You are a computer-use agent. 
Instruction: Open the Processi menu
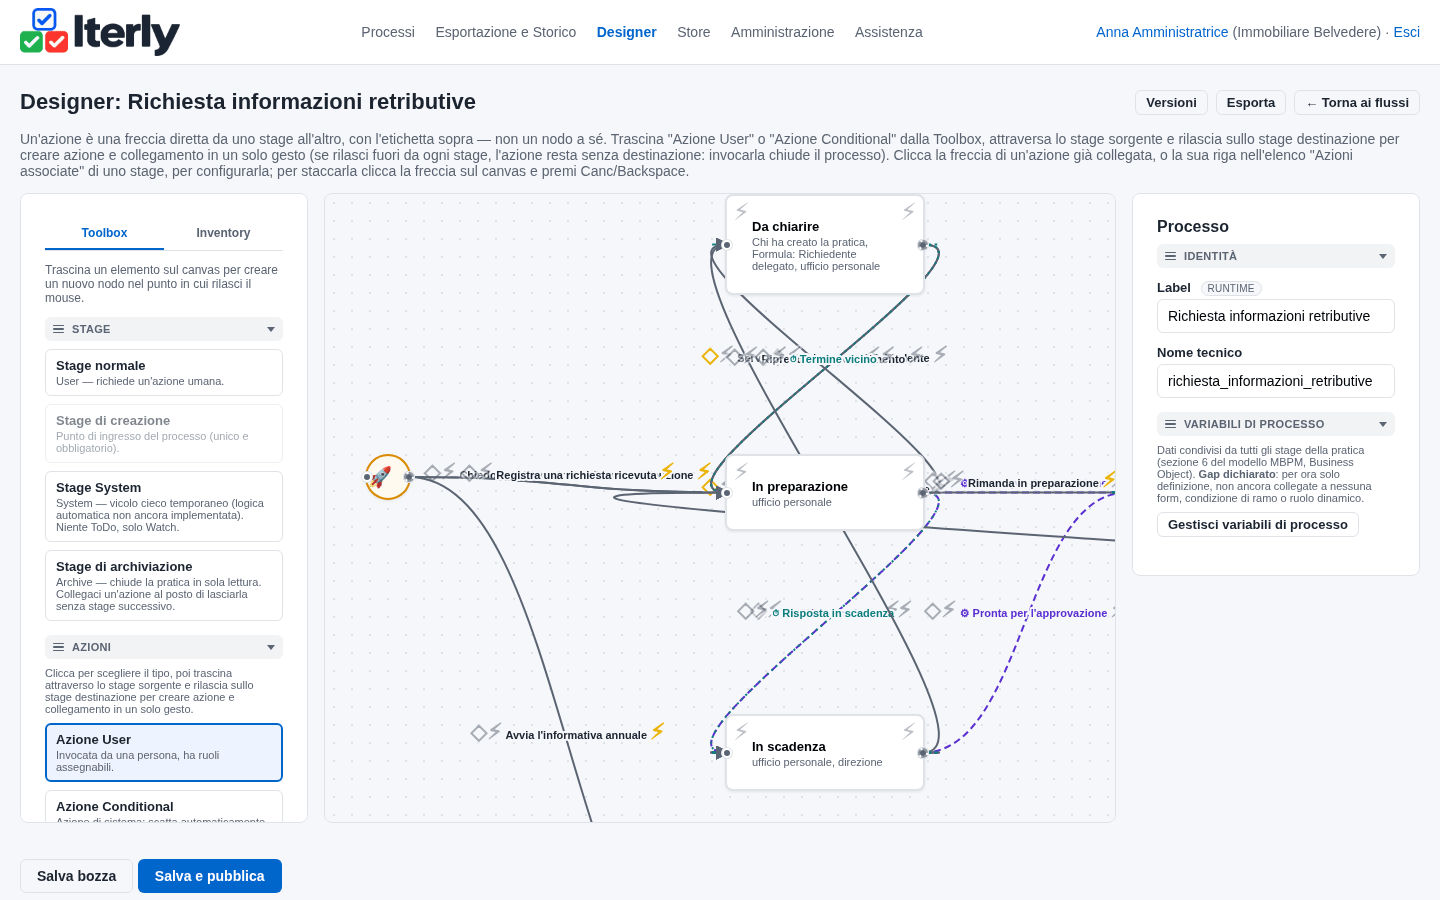[x=388, y=32]
